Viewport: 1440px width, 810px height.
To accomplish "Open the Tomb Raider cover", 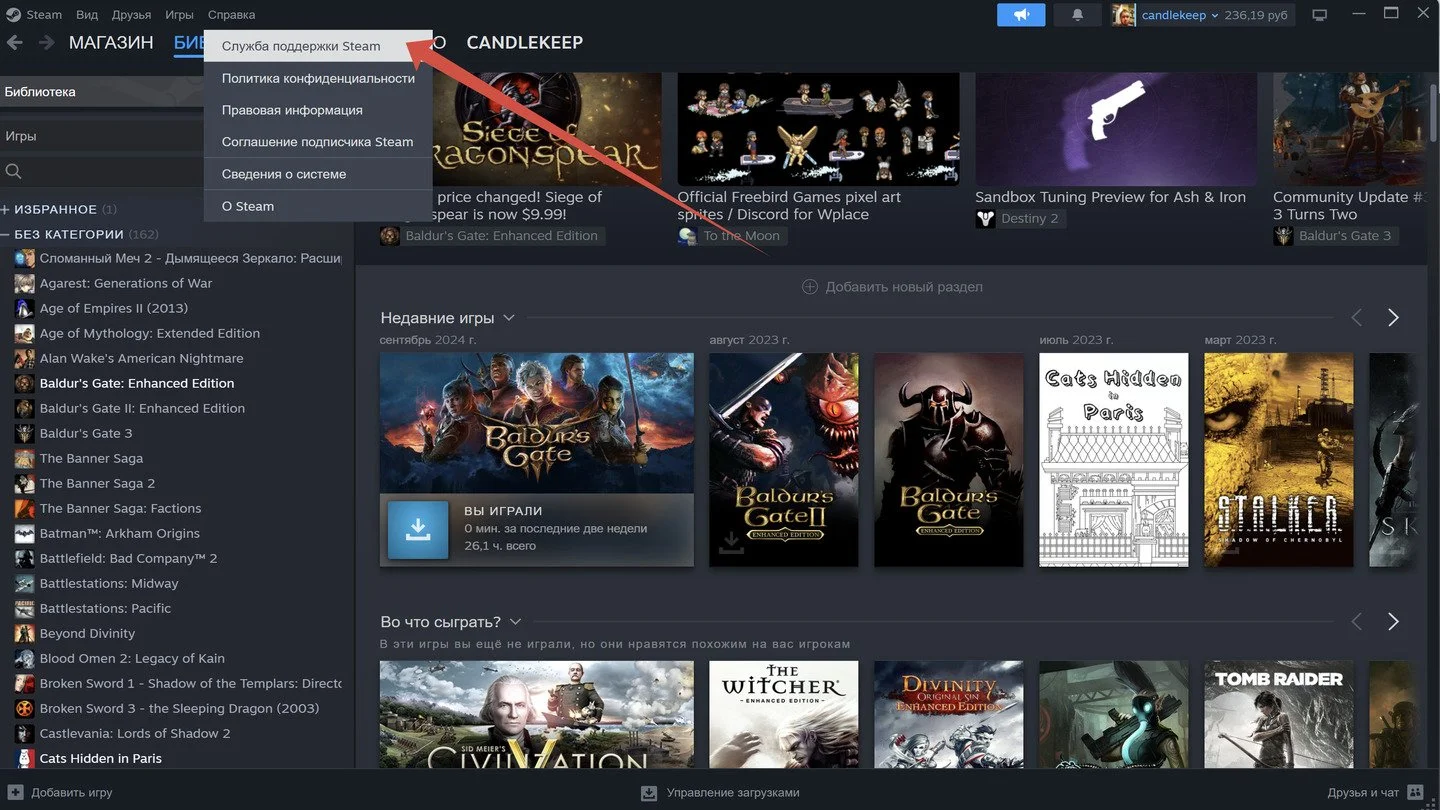I will coord(1279,714).
